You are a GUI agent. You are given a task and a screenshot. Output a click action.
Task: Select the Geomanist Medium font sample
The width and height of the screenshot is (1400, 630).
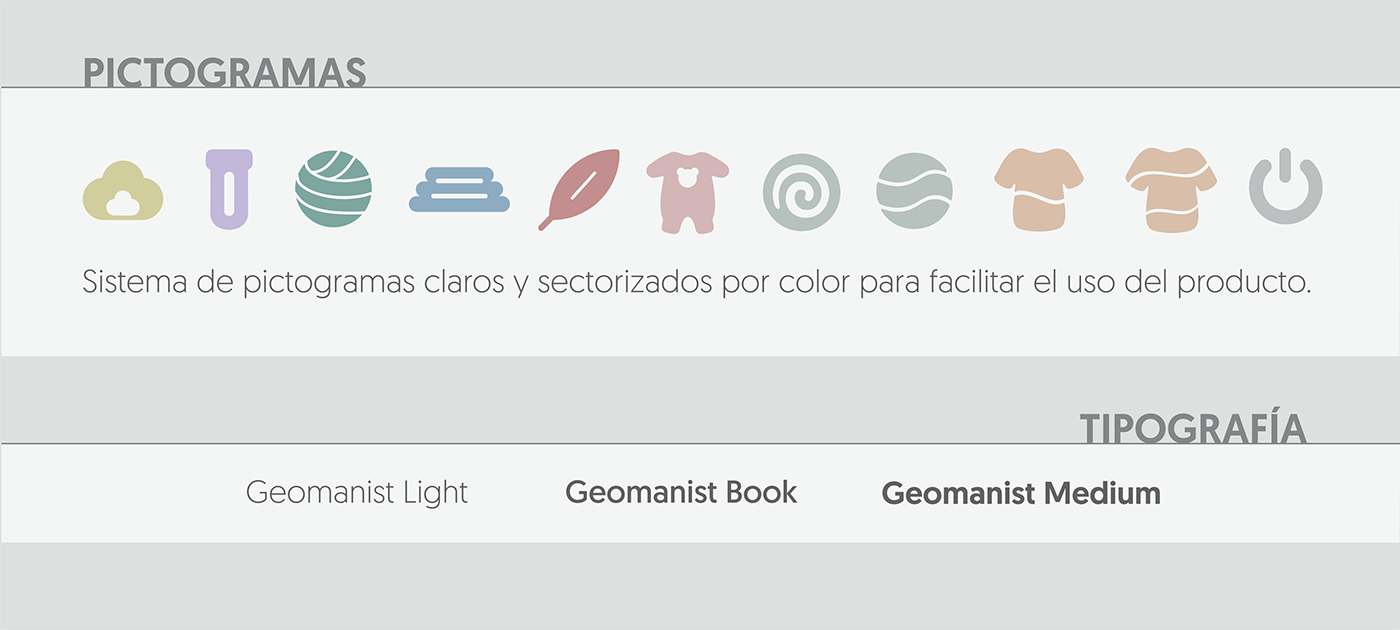click(x=1021, y=493)
